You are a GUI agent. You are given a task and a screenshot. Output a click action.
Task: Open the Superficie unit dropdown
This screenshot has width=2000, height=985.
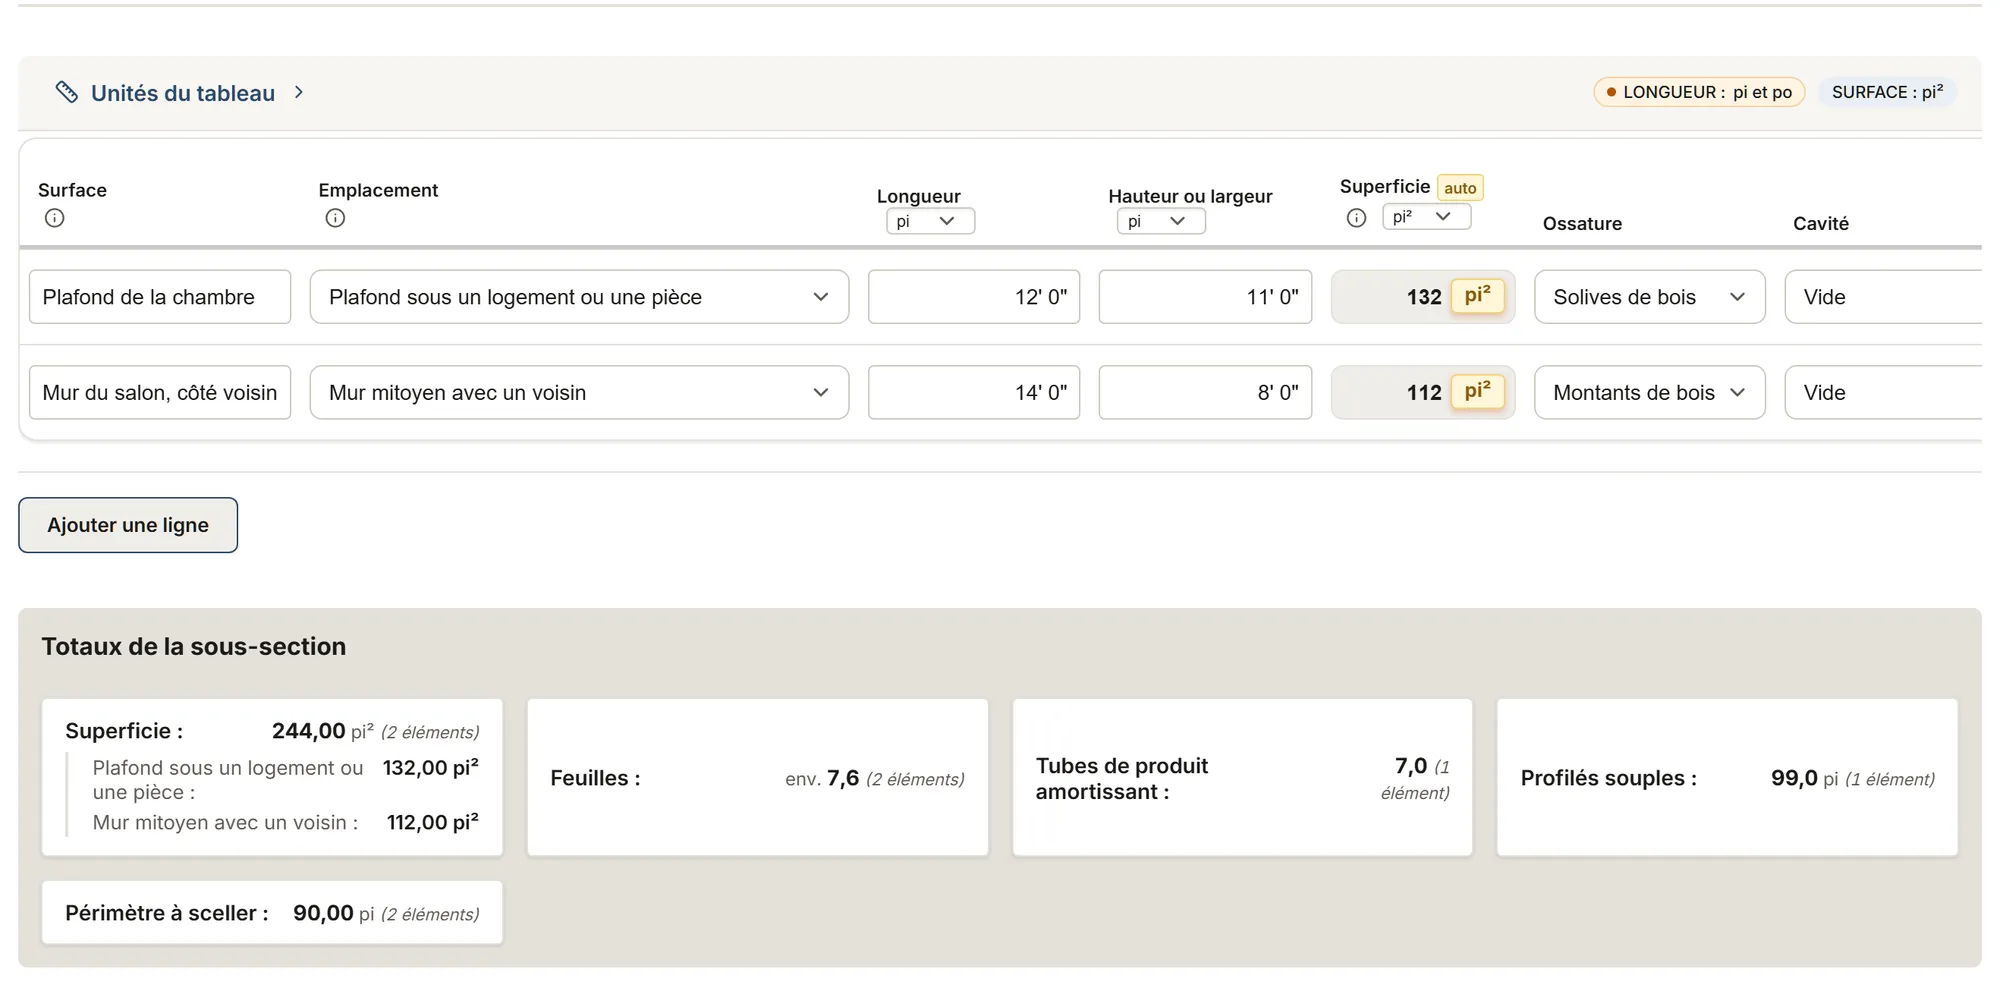click(x=1427, y=216)
